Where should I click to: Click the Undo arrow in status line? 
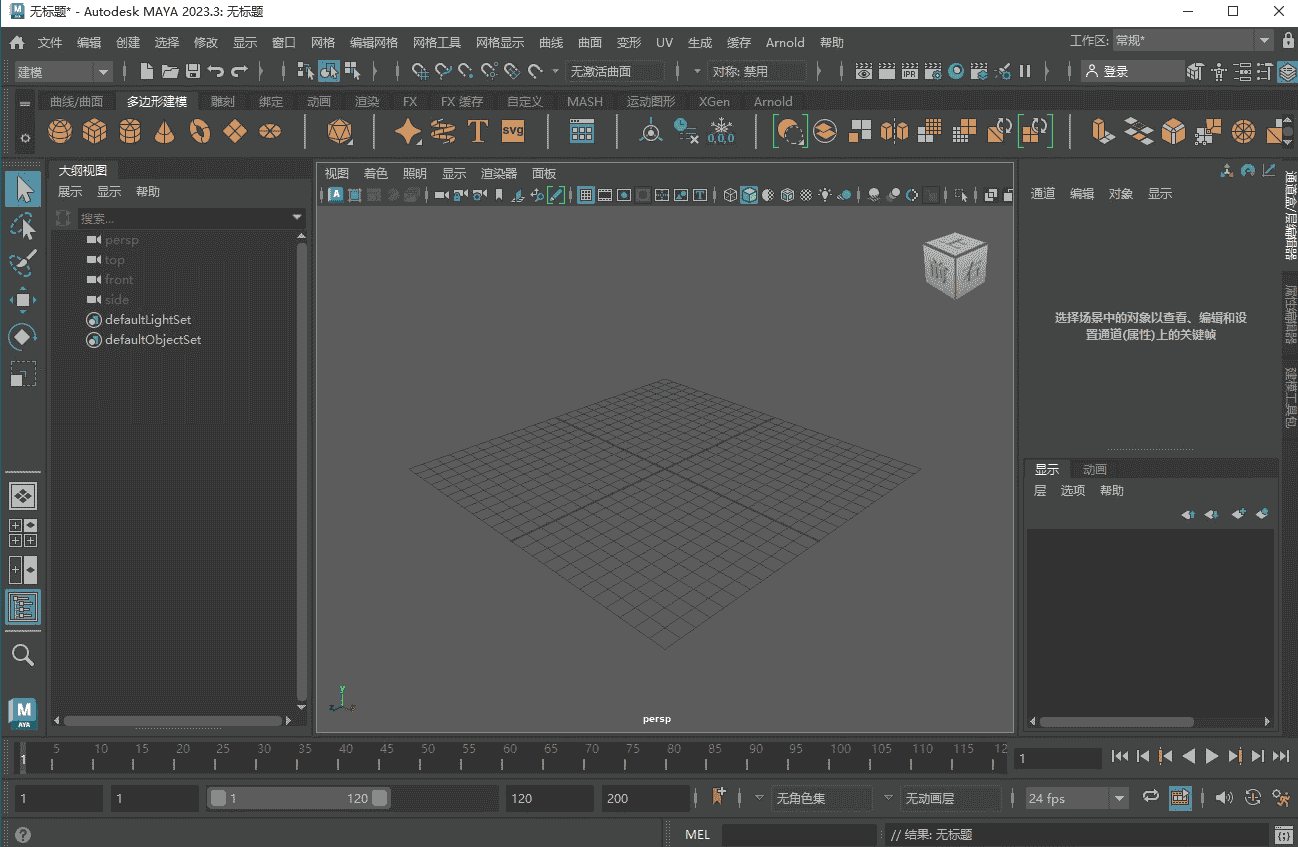(216, 71)
